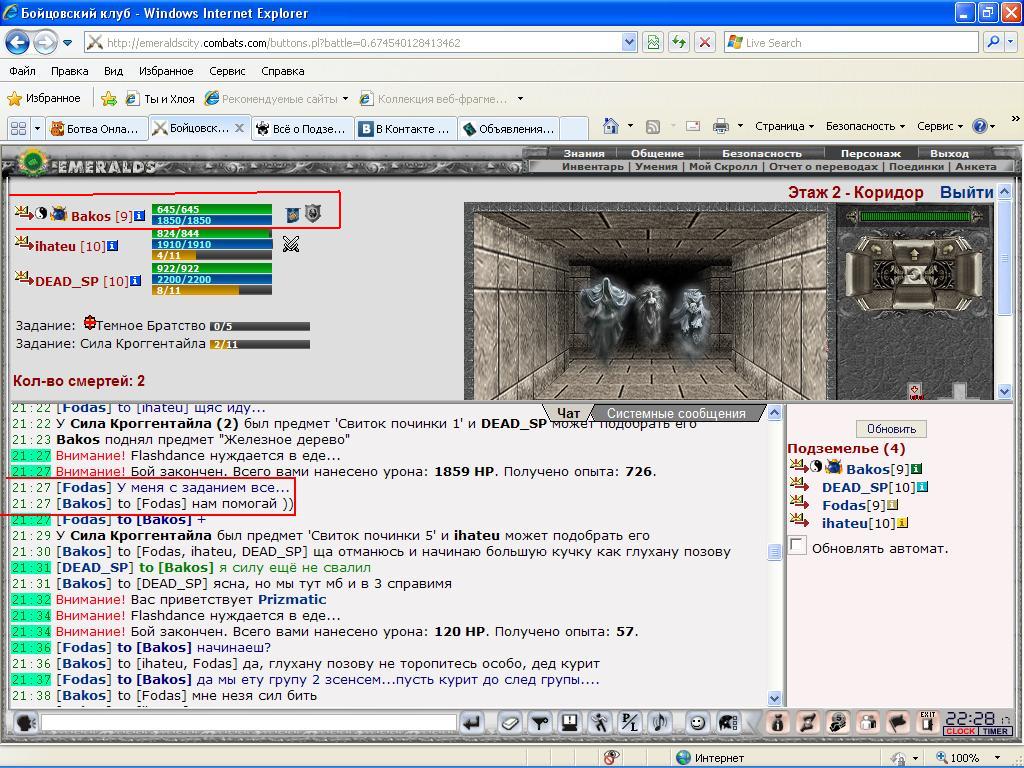Switch to the 'Системные сообщения' tab
The height and width of the screenshot is (768, 1024).
(676, 413)
